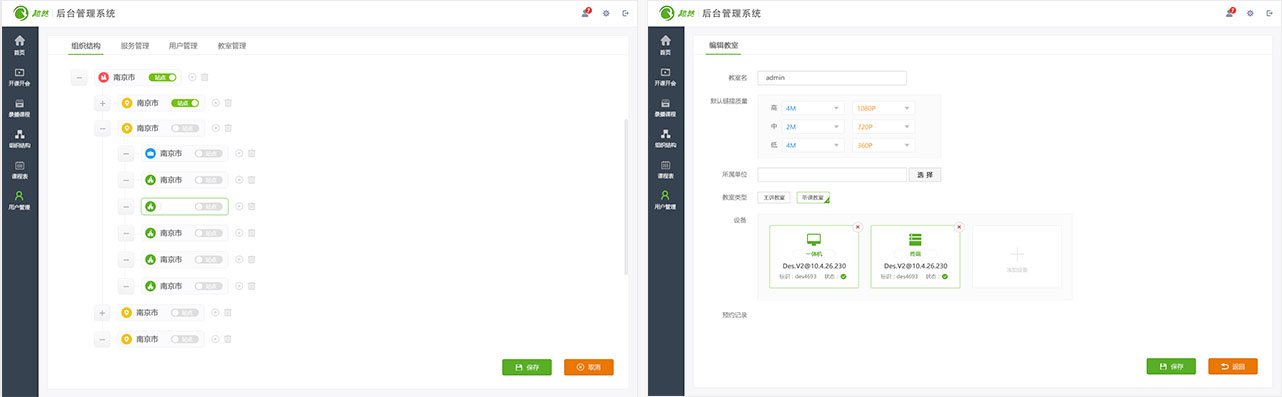1282x397 pixels.
Task: Open 用户管理 in the right screen sidebar
Action: 665,200
